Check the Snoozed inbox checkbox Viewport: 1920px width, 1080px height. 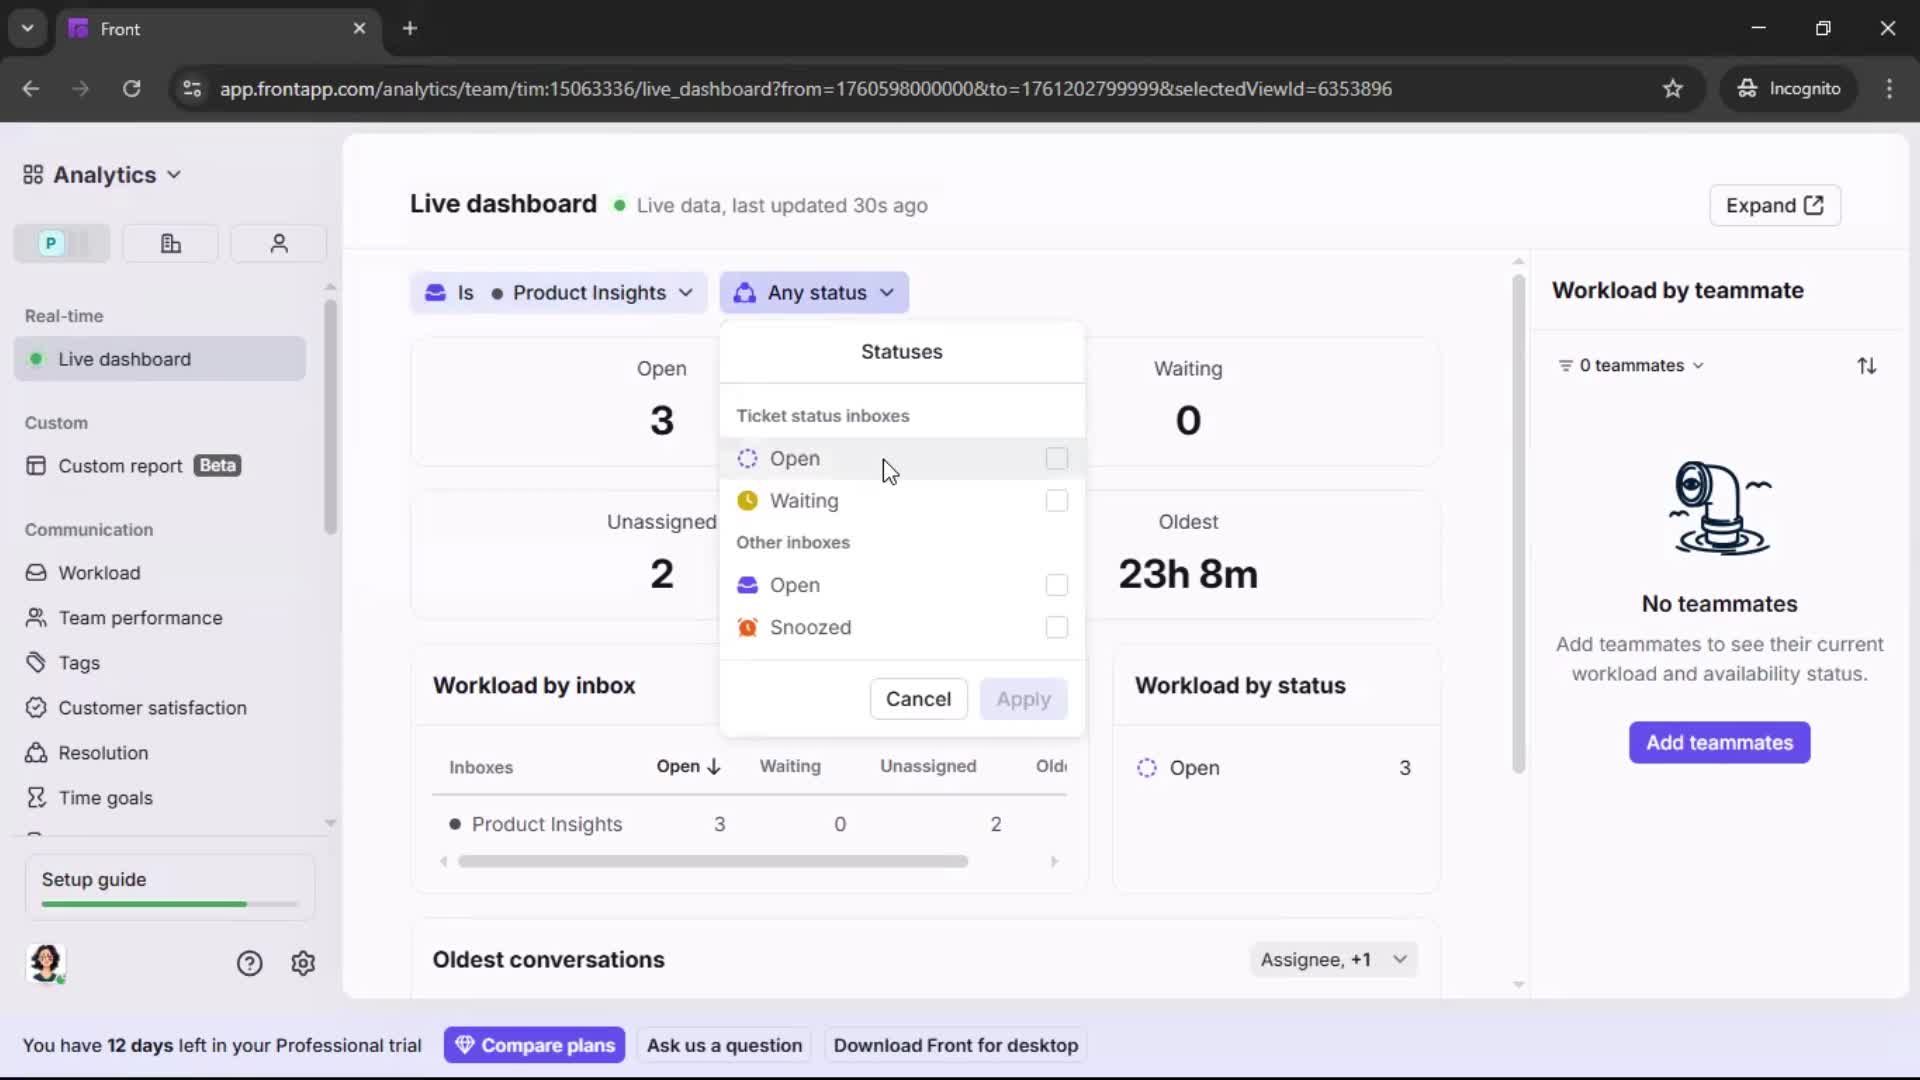pyautogui.click(x=1056, y=627)
